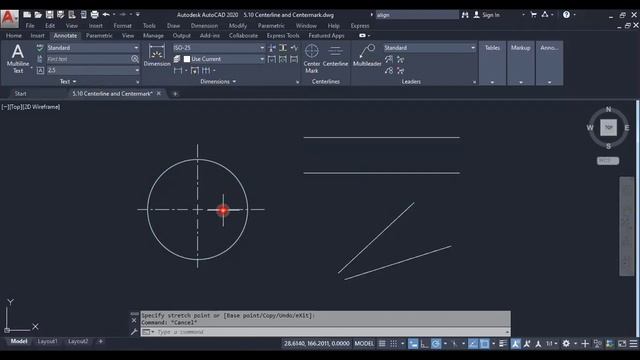Click the check spelling icon in the Text panel
The width and height of the screenshot is (640, 360).
40,48
